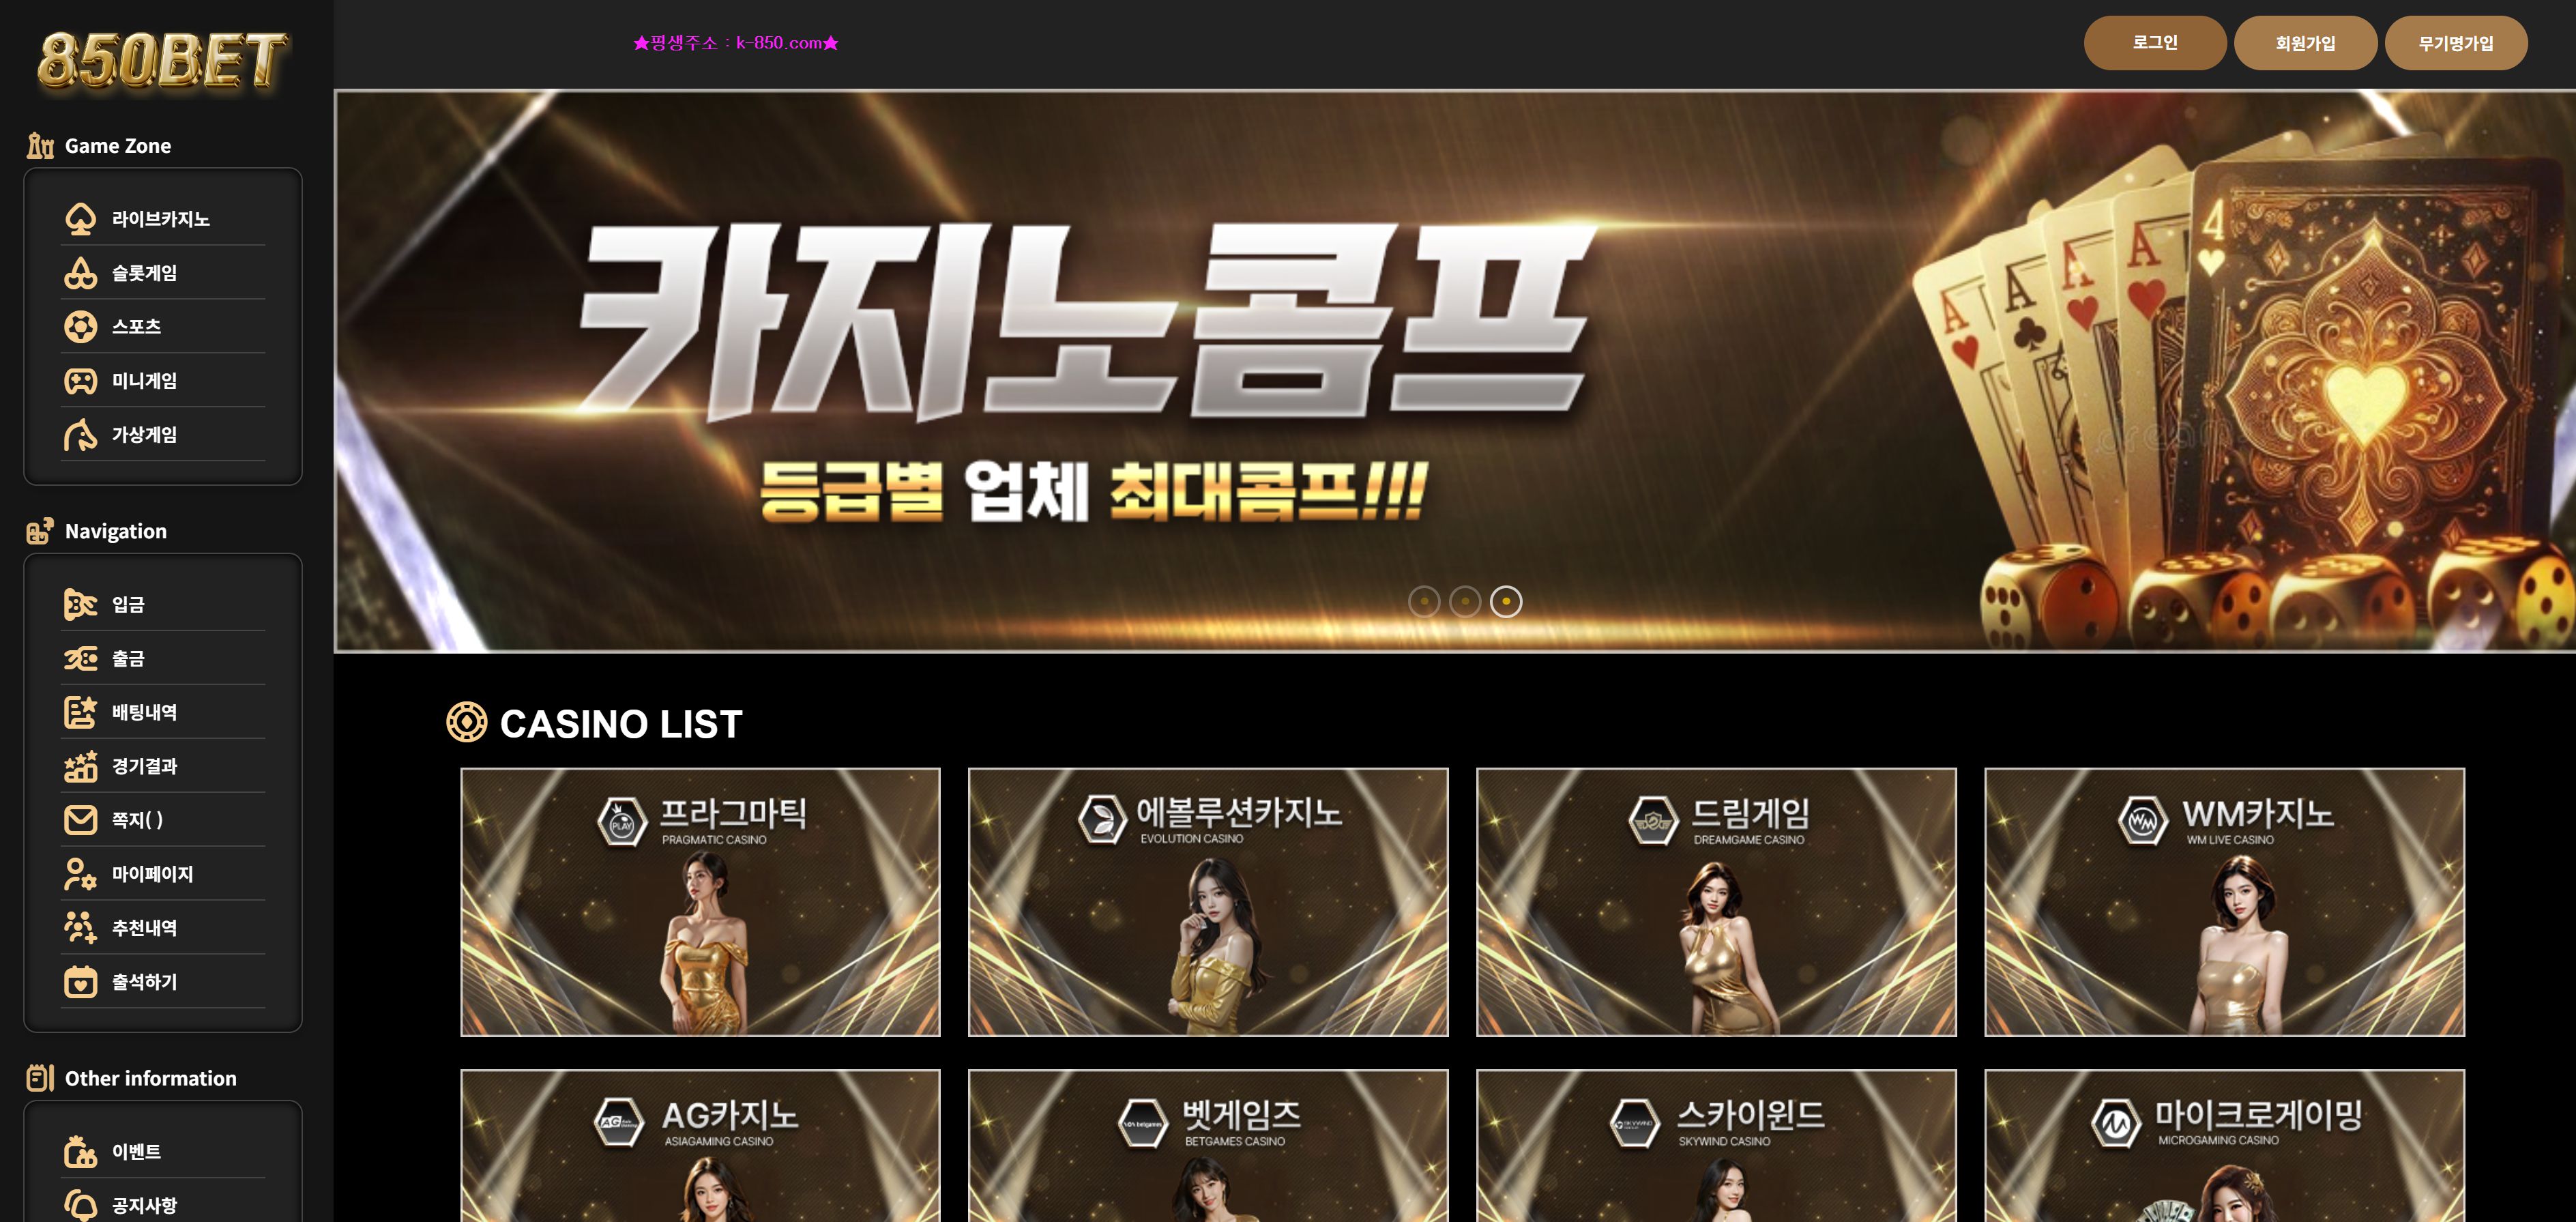Open 마이페이지 from the Navigation menu

[164, 874]
